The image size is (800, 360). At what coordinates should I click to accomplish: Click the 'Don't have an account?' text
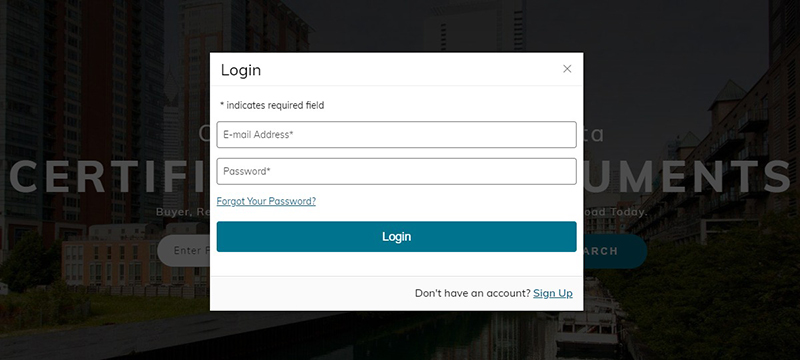(x=472, y=293)
